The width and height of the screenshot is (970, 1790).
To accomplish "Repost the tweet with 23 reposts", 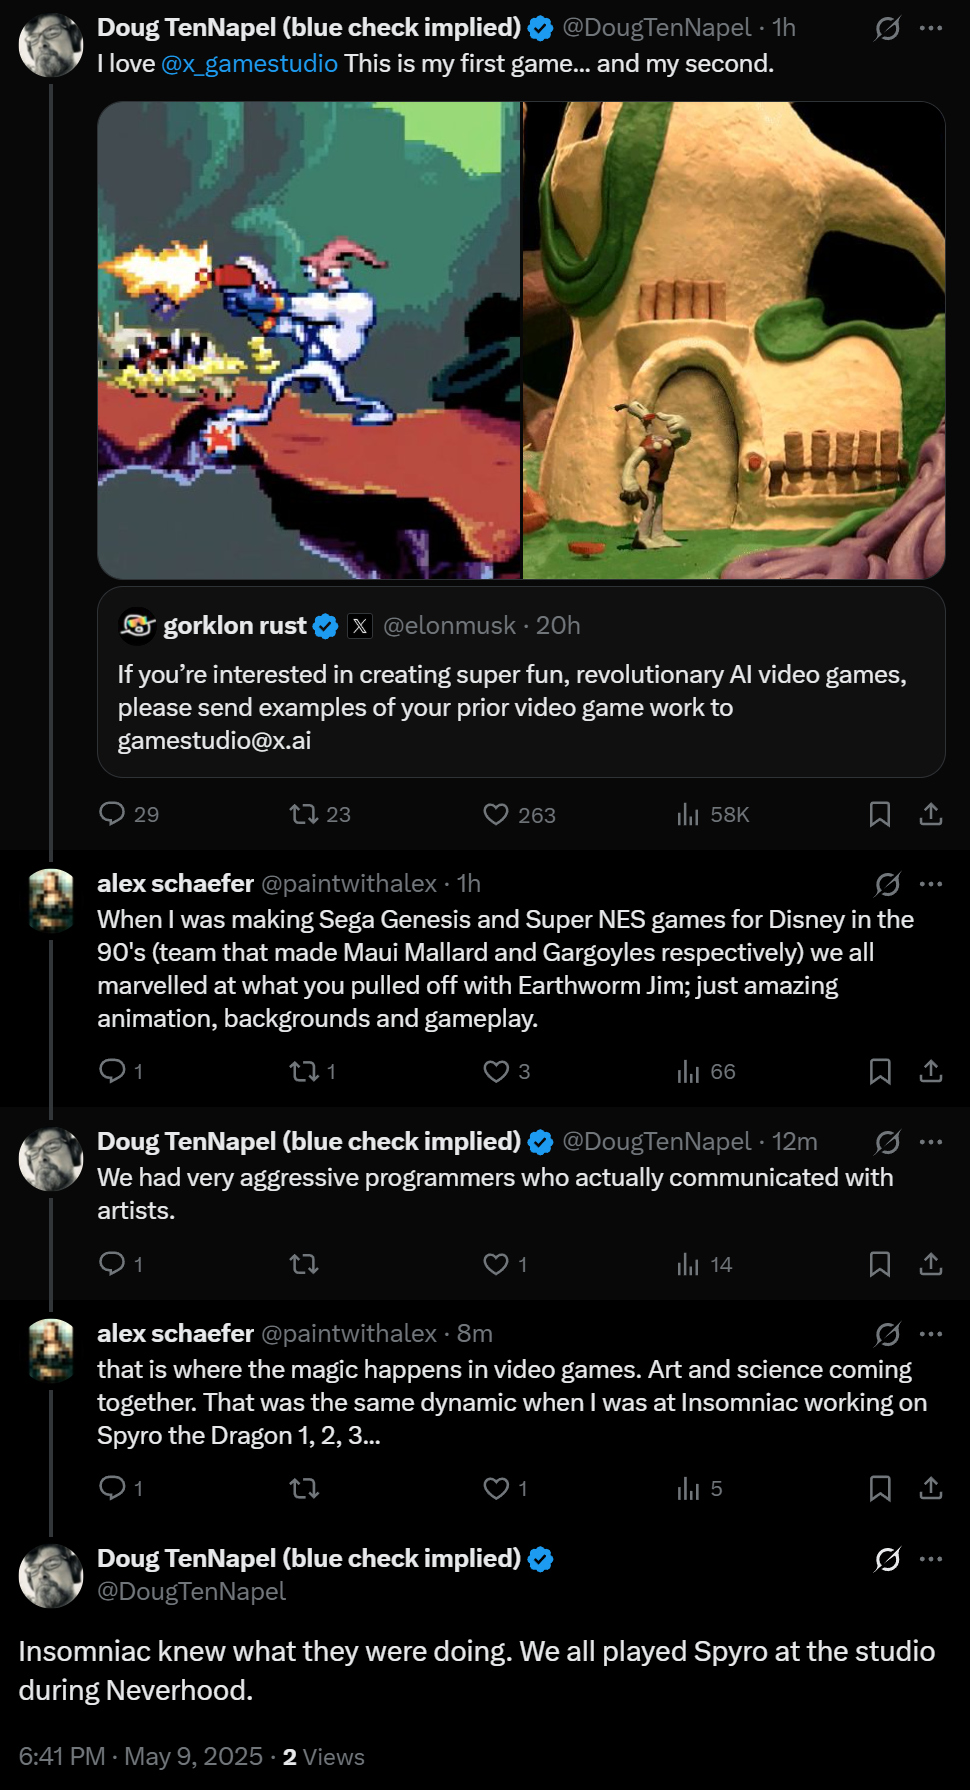I will [x=304, y=814].
